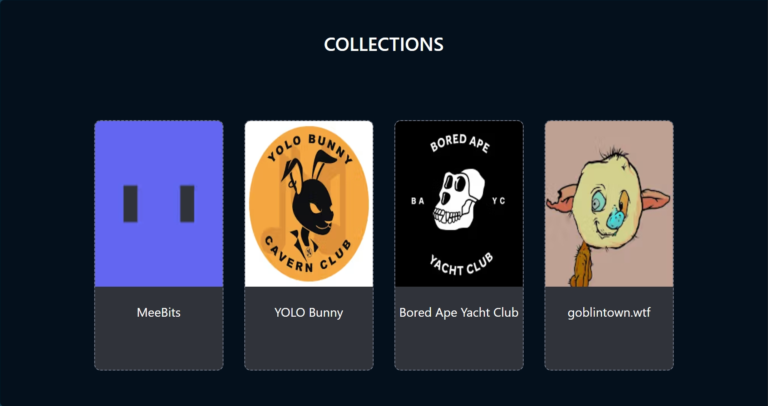
Task: Click the goblintown.wtf collection name
Action: point(609,312)
